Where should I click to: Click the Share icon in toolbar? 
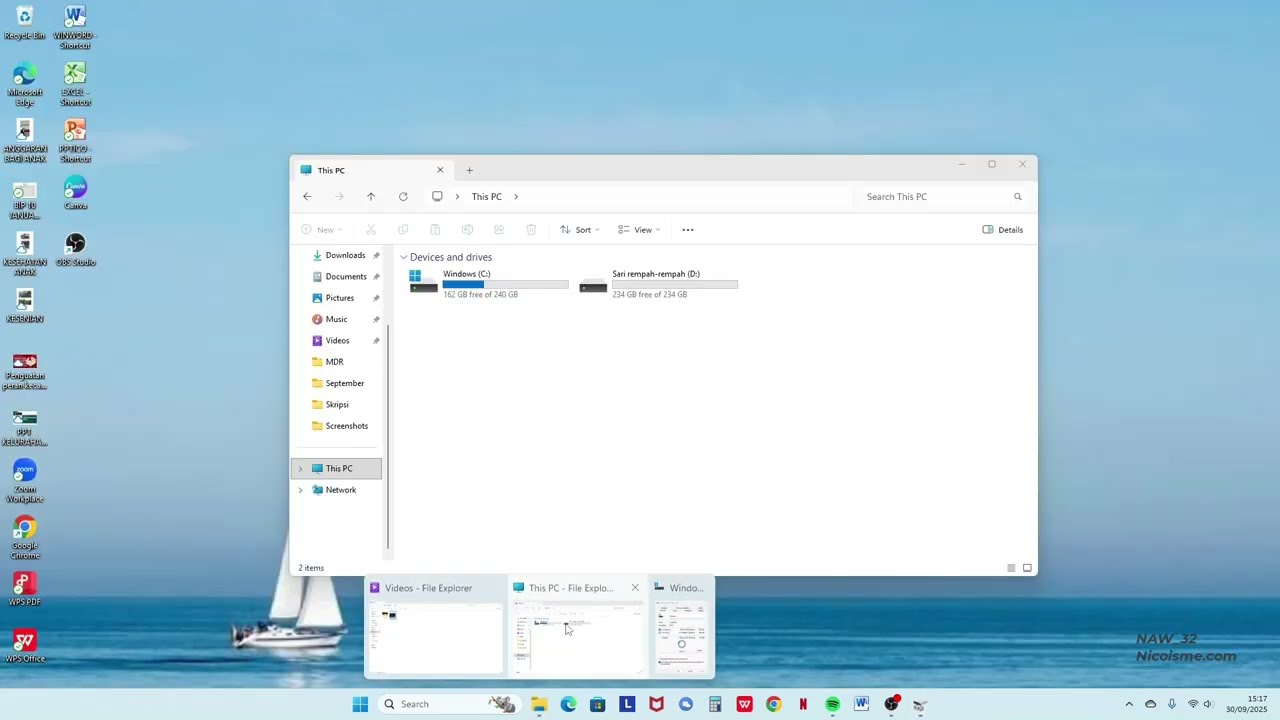[499, 230]
